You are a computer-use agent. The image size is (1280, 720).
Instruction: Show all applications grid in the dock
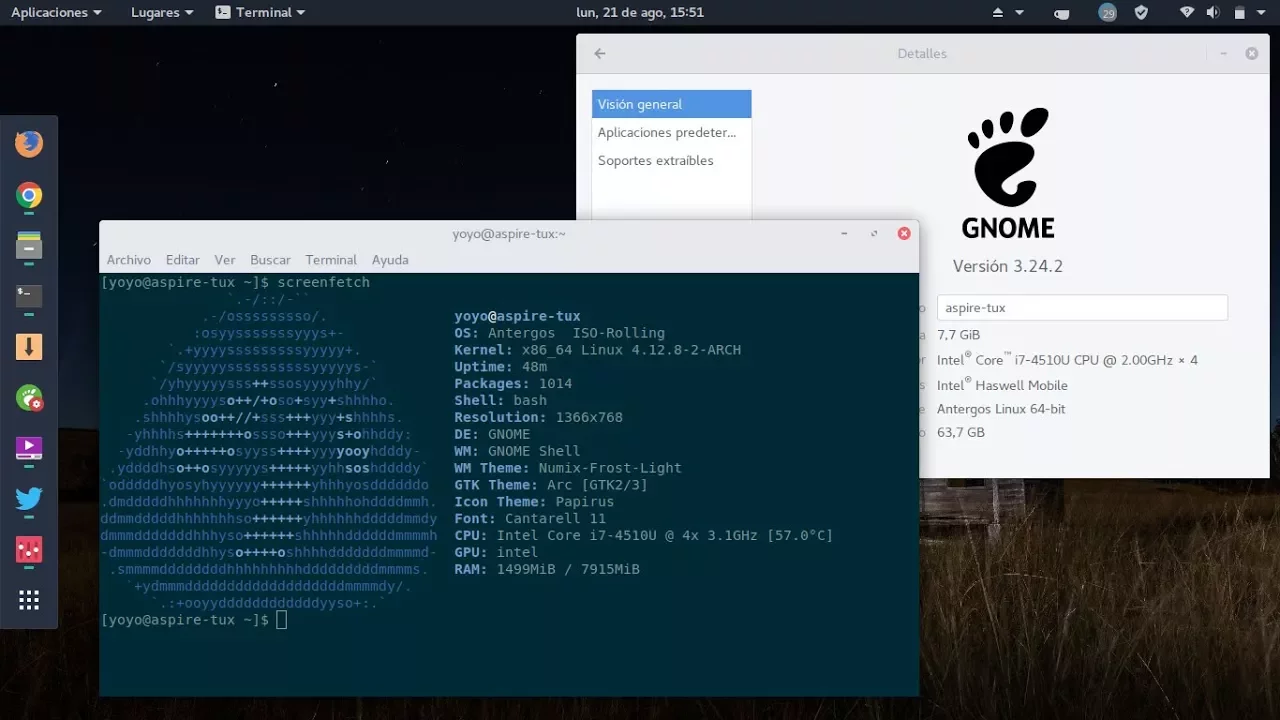[29, 600]
